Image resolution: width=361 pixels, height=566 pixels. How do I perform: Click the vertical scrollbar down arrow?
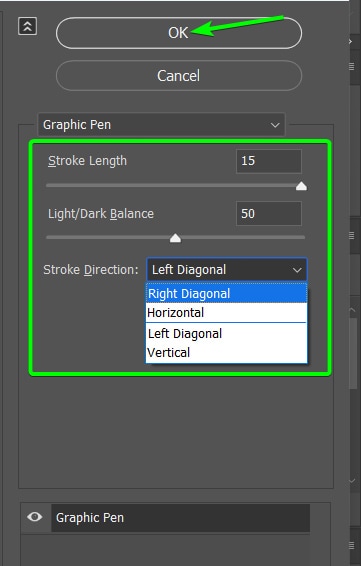pos(352,480)
